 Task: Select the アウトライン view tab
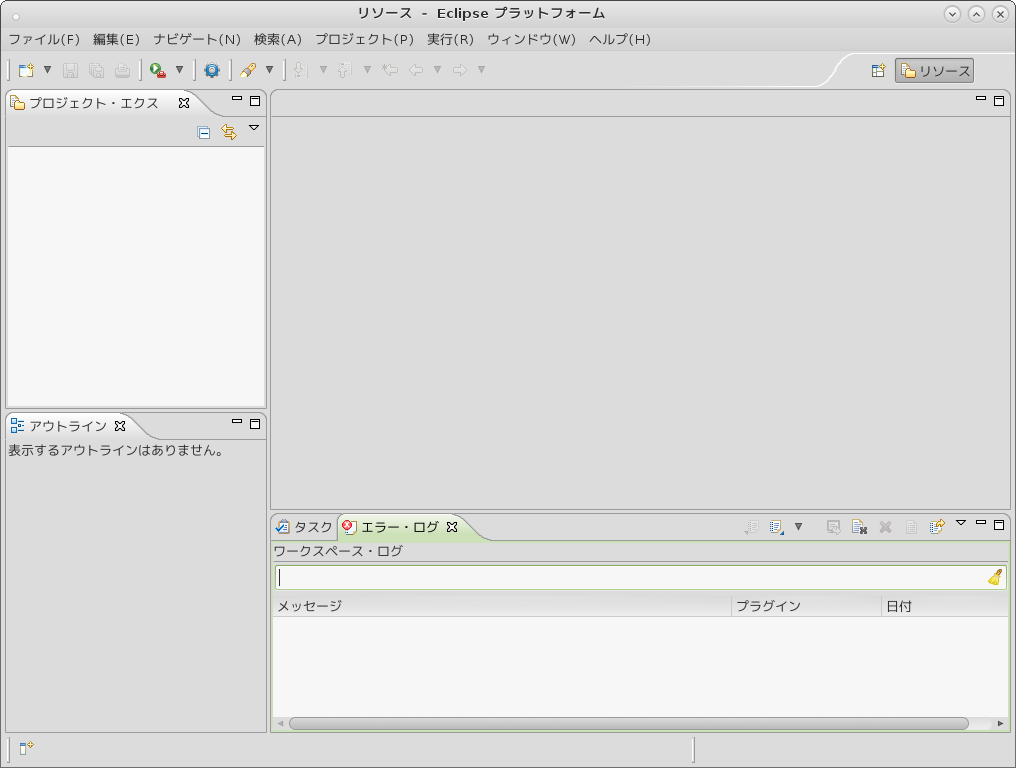67,426
